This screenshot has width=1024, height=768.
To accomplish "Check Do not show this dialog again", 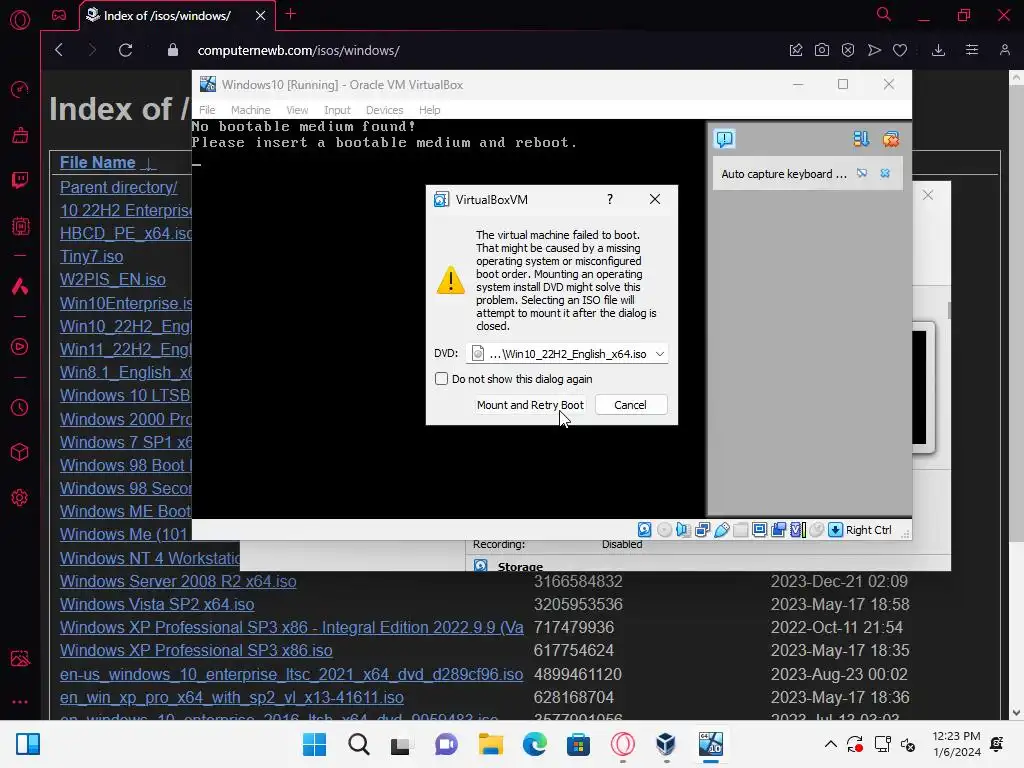I will click(x=441, y=379).
